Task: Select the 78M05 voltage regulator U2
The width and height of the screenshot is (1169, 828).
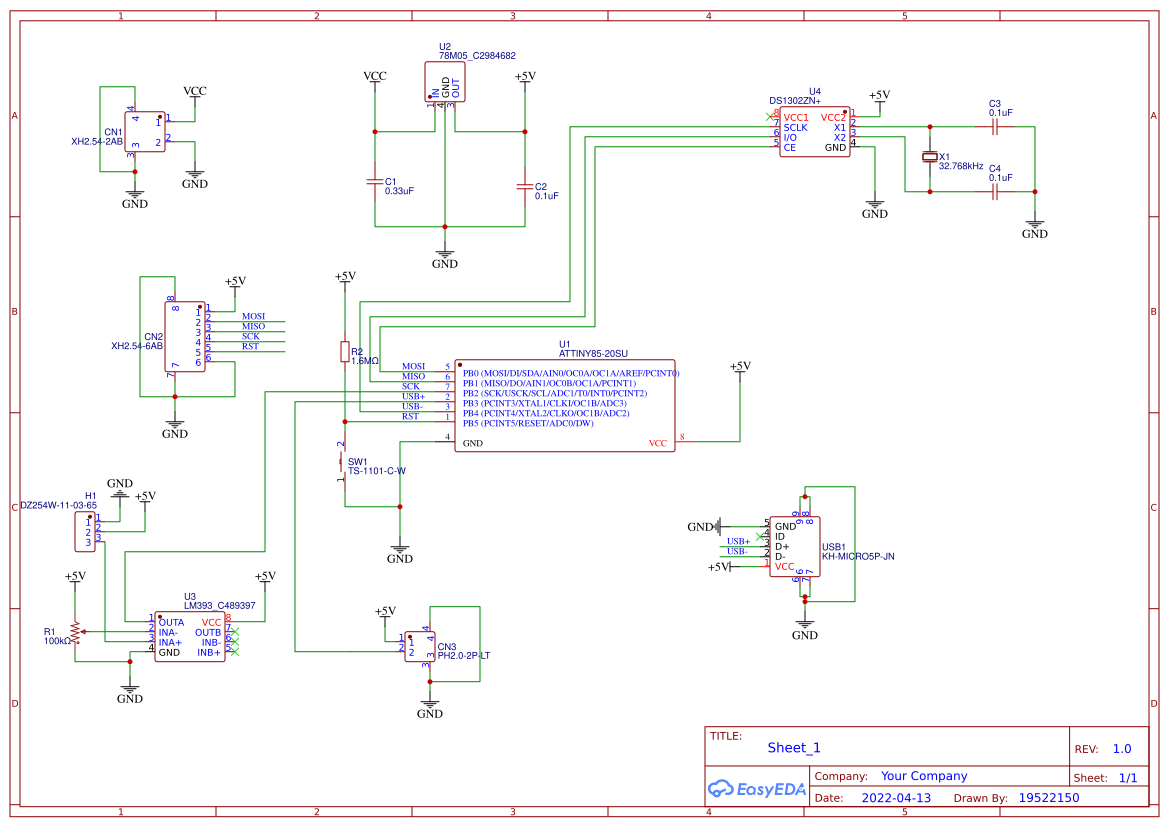Action: coord(443,80)
